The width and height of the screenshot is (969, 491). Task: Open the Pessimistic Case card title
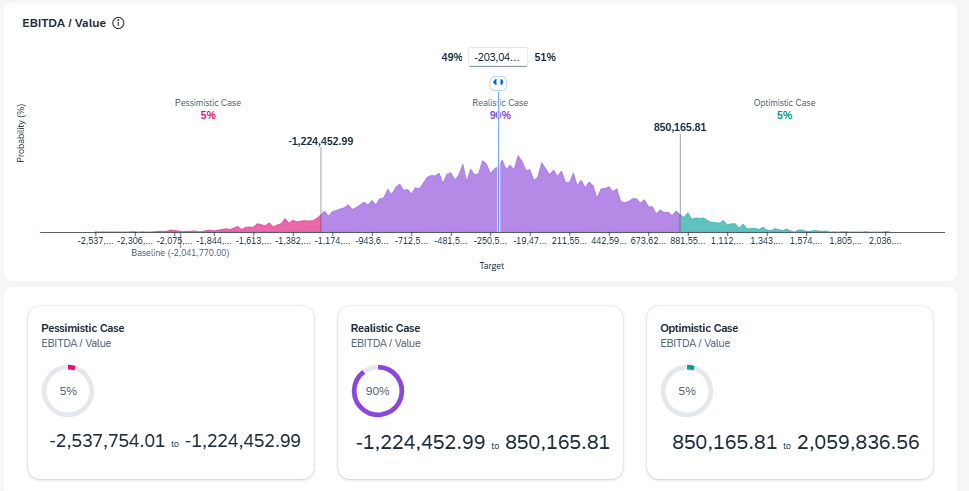click(x=83, y=328)
